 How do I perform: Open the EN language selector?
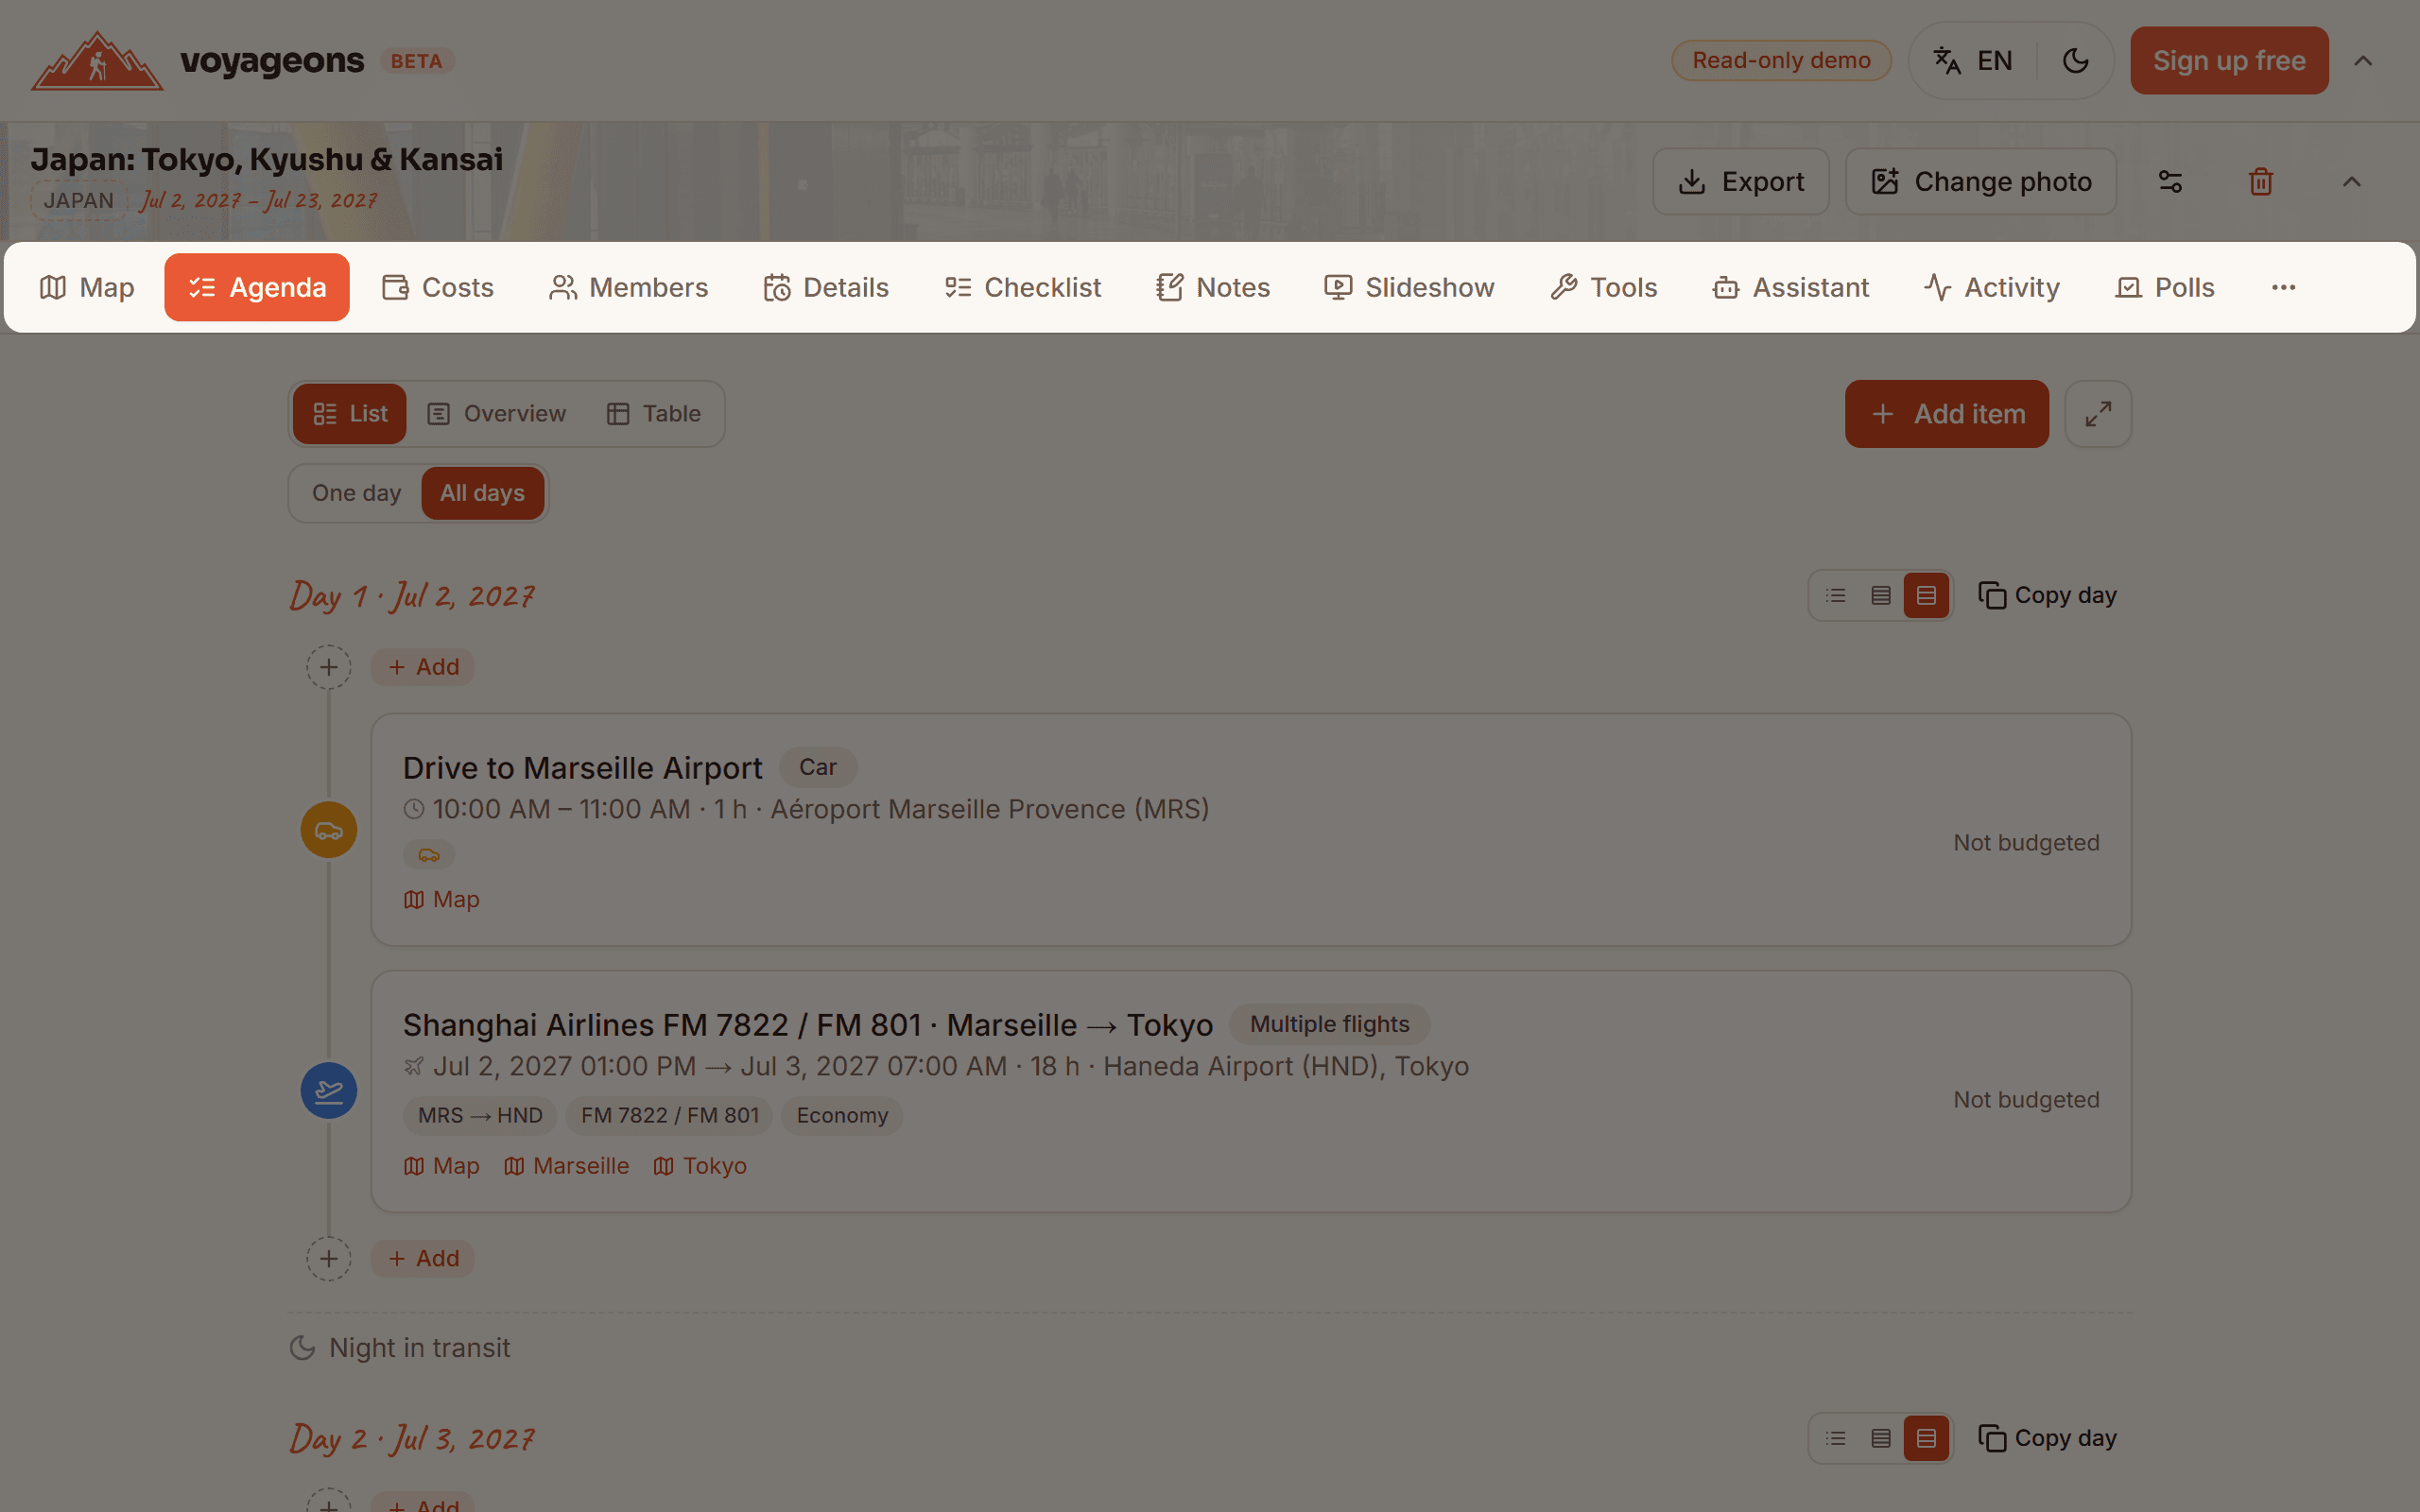[x=1973, y=61]
